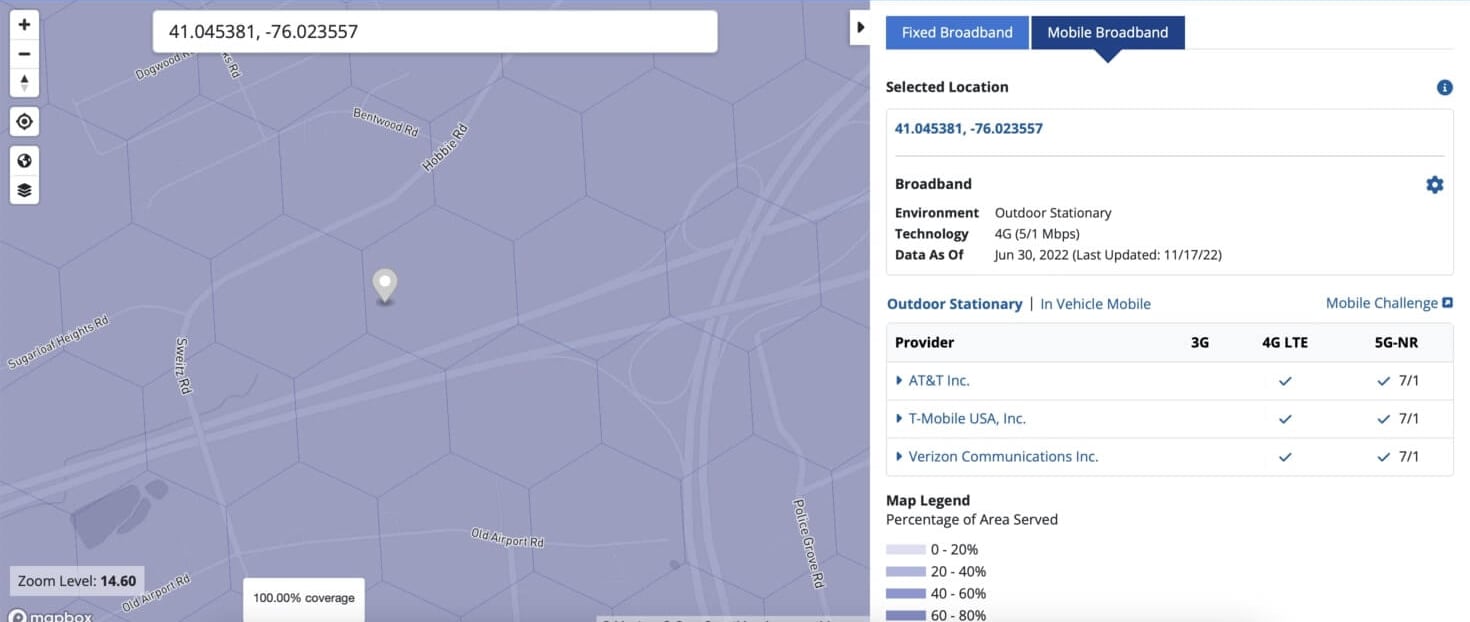Screen dimensions: 1470x622
Task: Collapse the side panel with the arrow
Action: (860, 28)
